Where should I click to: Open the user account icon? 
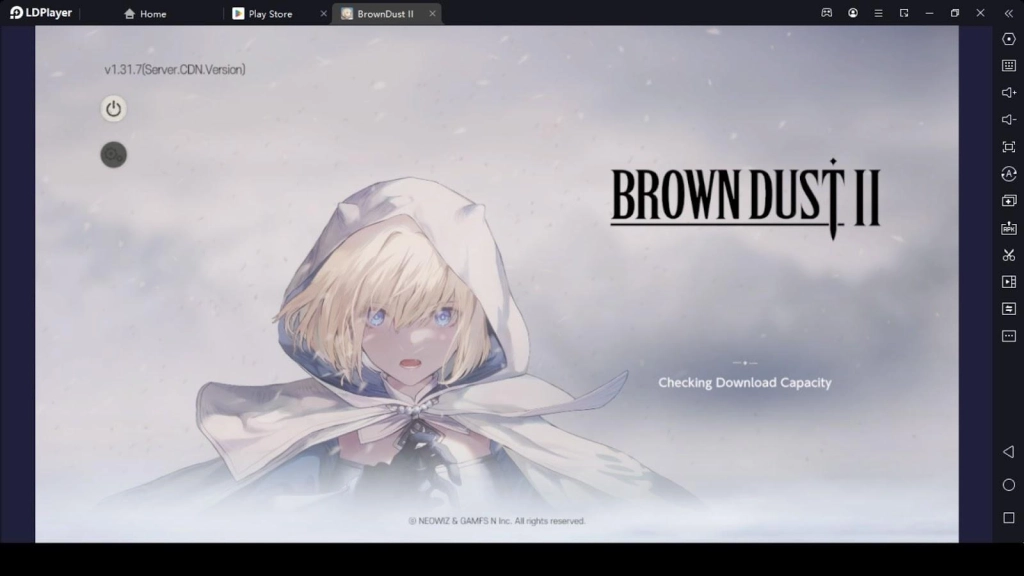click(x=853, y=13)
